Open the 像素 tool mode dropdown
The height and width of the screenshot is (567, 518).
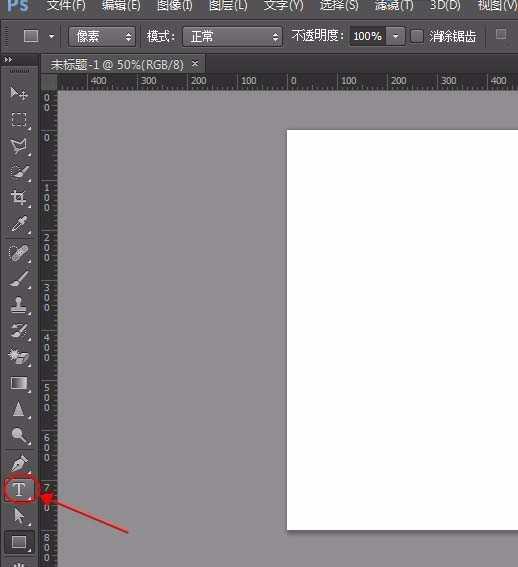tap(102, 37)
